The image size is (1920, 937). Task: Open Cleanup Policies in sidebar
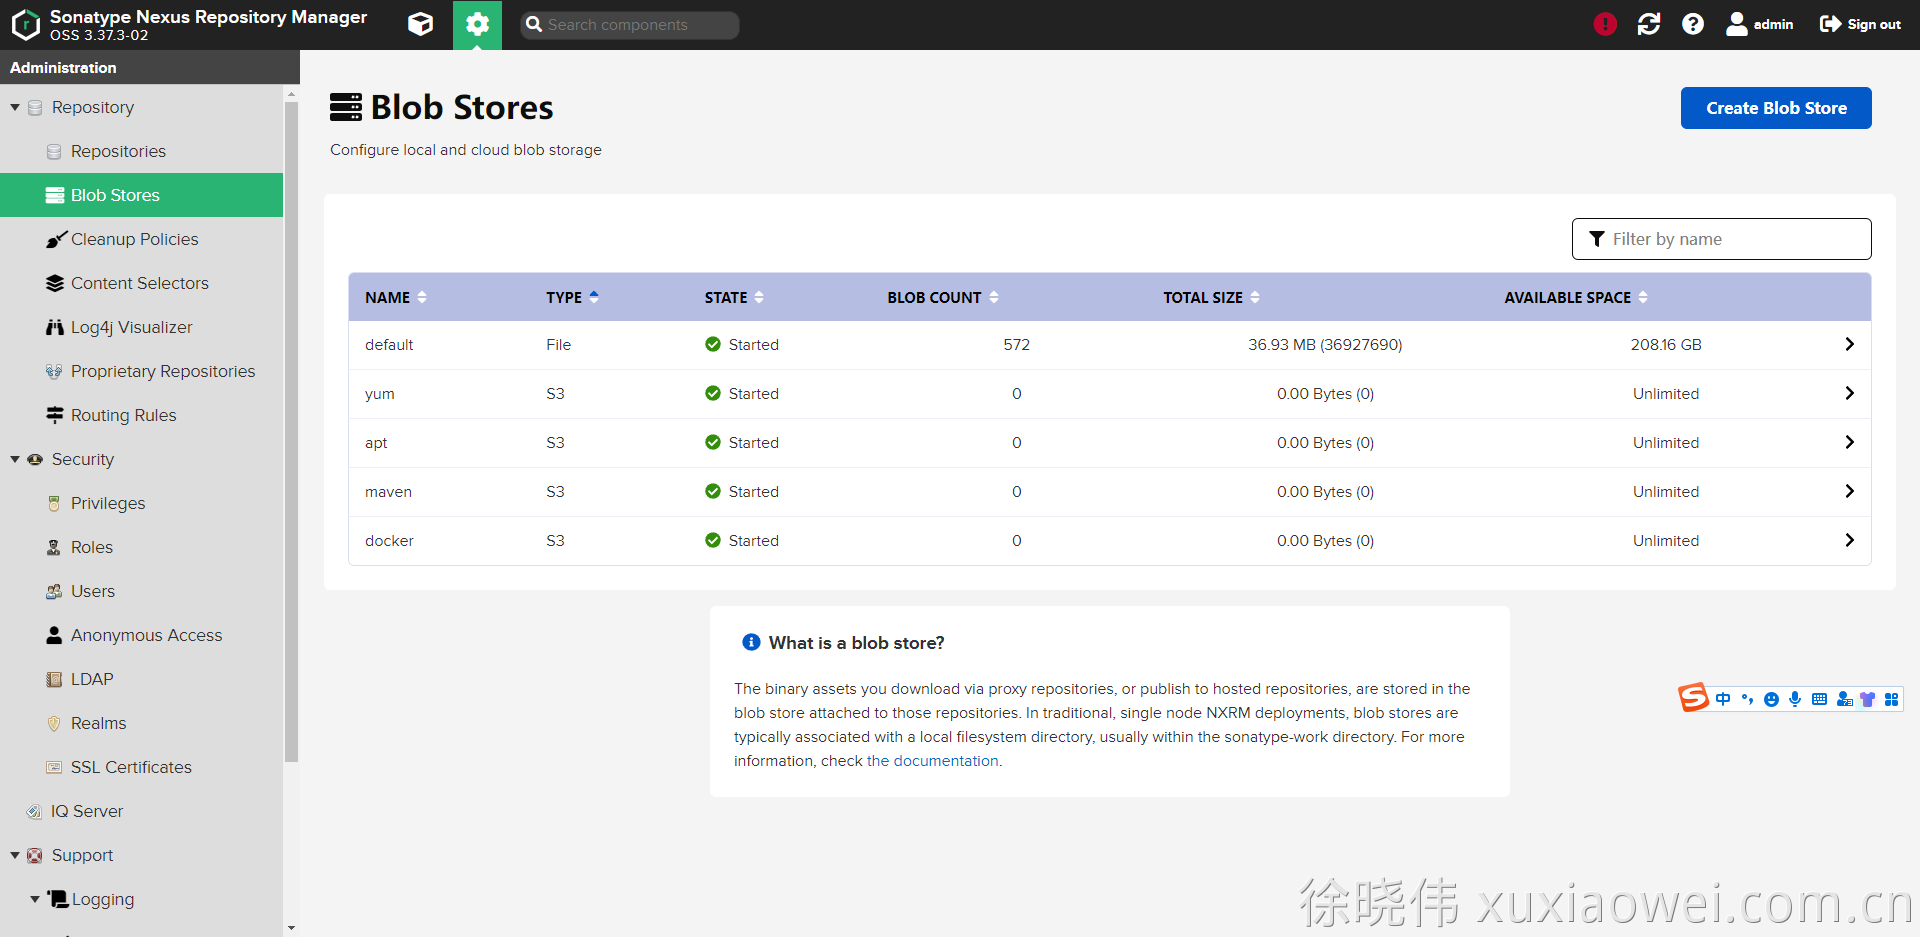pyautogui.click(x=134, y=239)
